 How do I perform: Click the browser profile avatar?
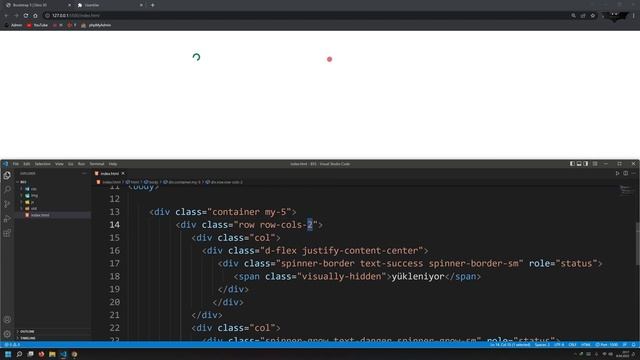tap(616, 16)
